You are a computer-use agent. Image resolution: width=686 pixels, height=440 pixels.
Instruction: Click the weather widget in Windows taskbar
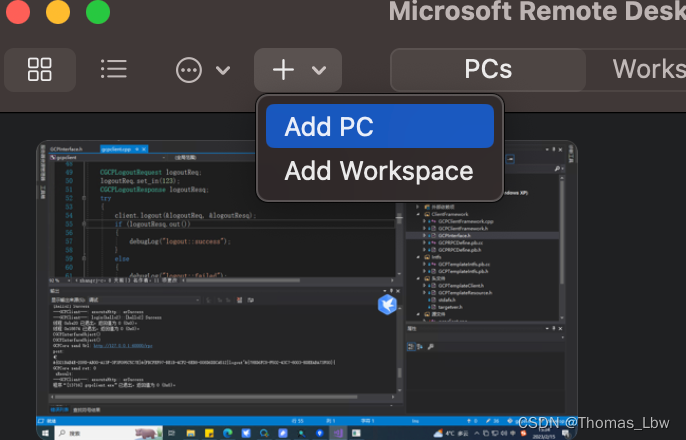coord(451,433)
